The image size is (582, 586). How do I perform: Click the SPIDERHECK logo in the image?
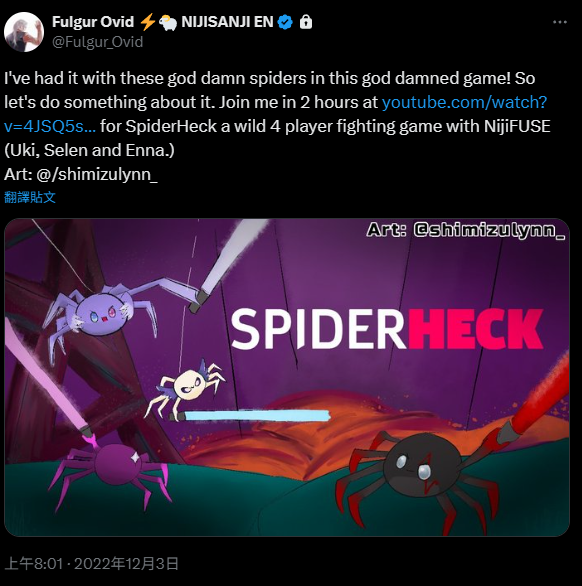pyautogui.click(x=387, y=329)
